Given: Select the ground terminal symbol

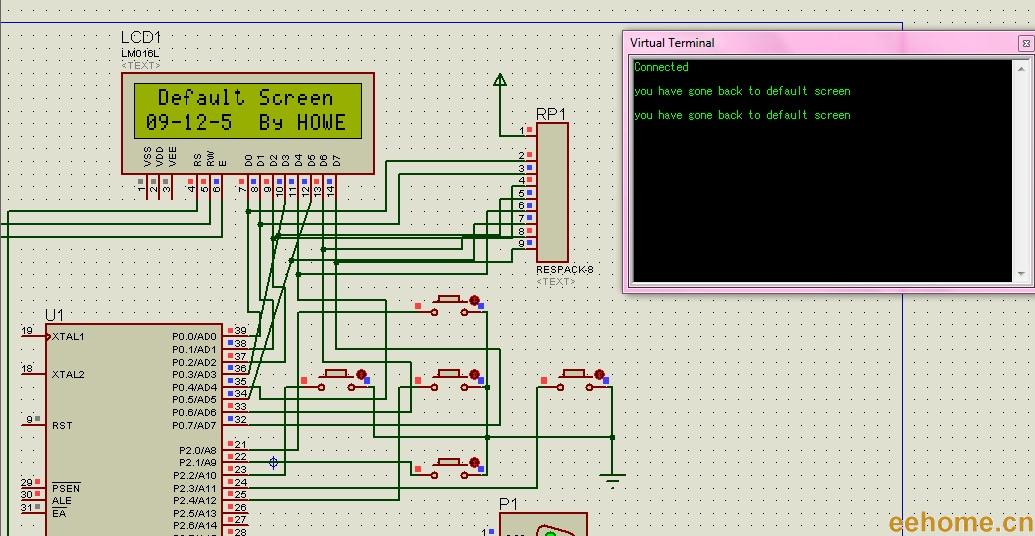Looking at the screenshot, I should click(612, 479).
